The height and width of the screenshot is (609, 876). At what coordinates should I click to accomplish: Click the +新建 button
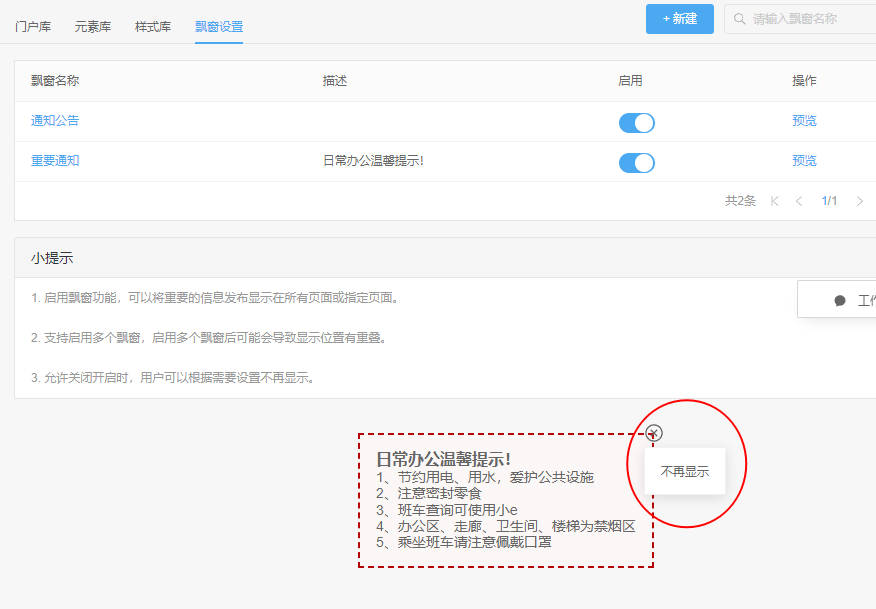pos(680,19)
